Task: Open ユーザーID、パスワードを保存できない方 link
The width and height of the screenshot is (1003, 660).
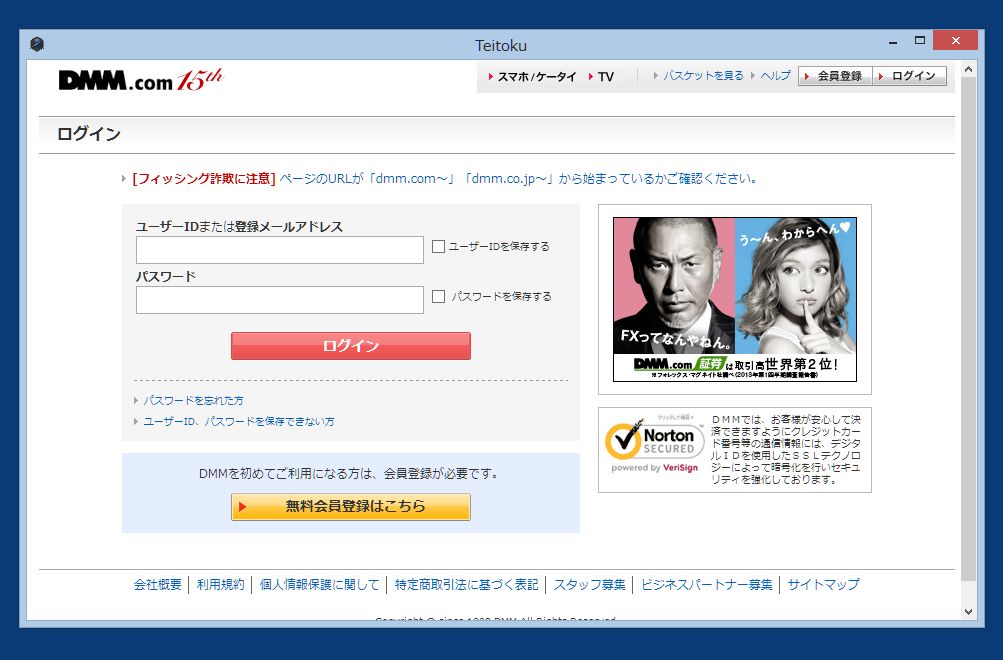Action: coord(239,421)
